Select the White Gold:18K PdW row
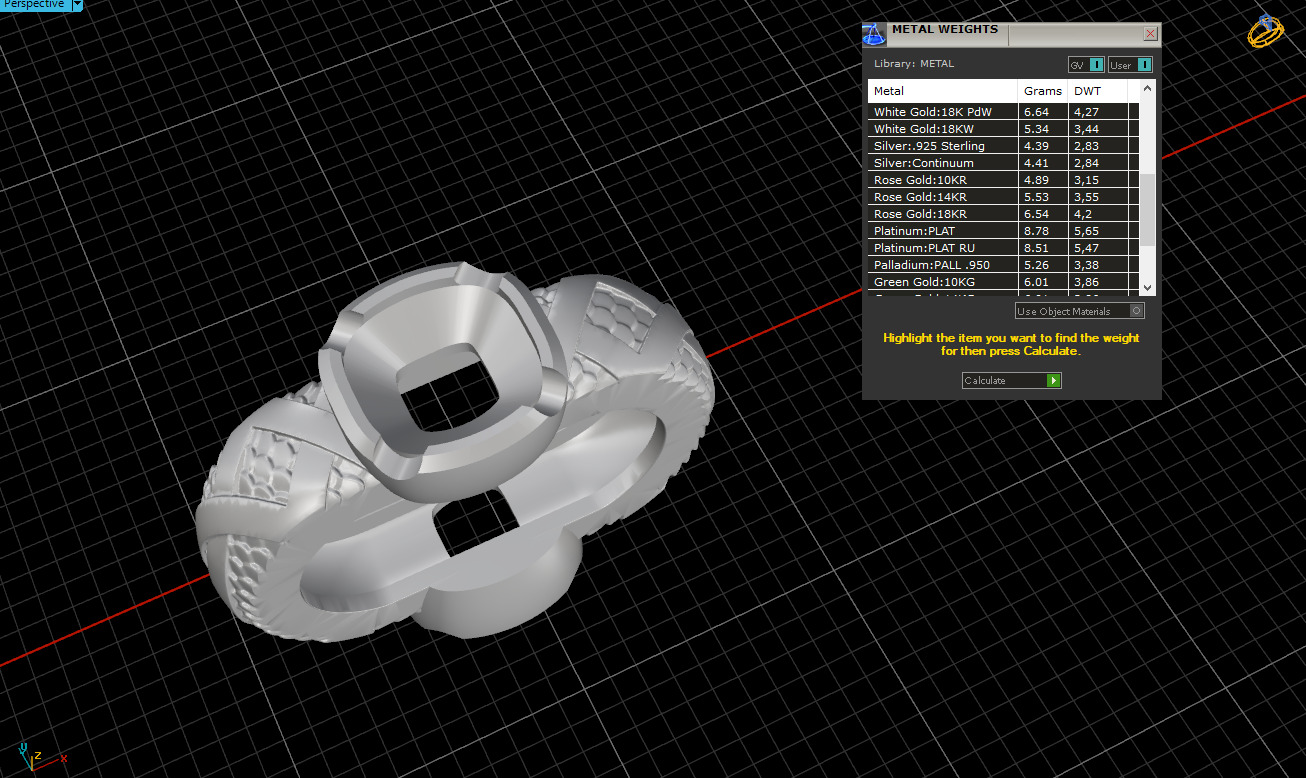The width and height of the screenshot is (1306, 778). click(1003, 112)
